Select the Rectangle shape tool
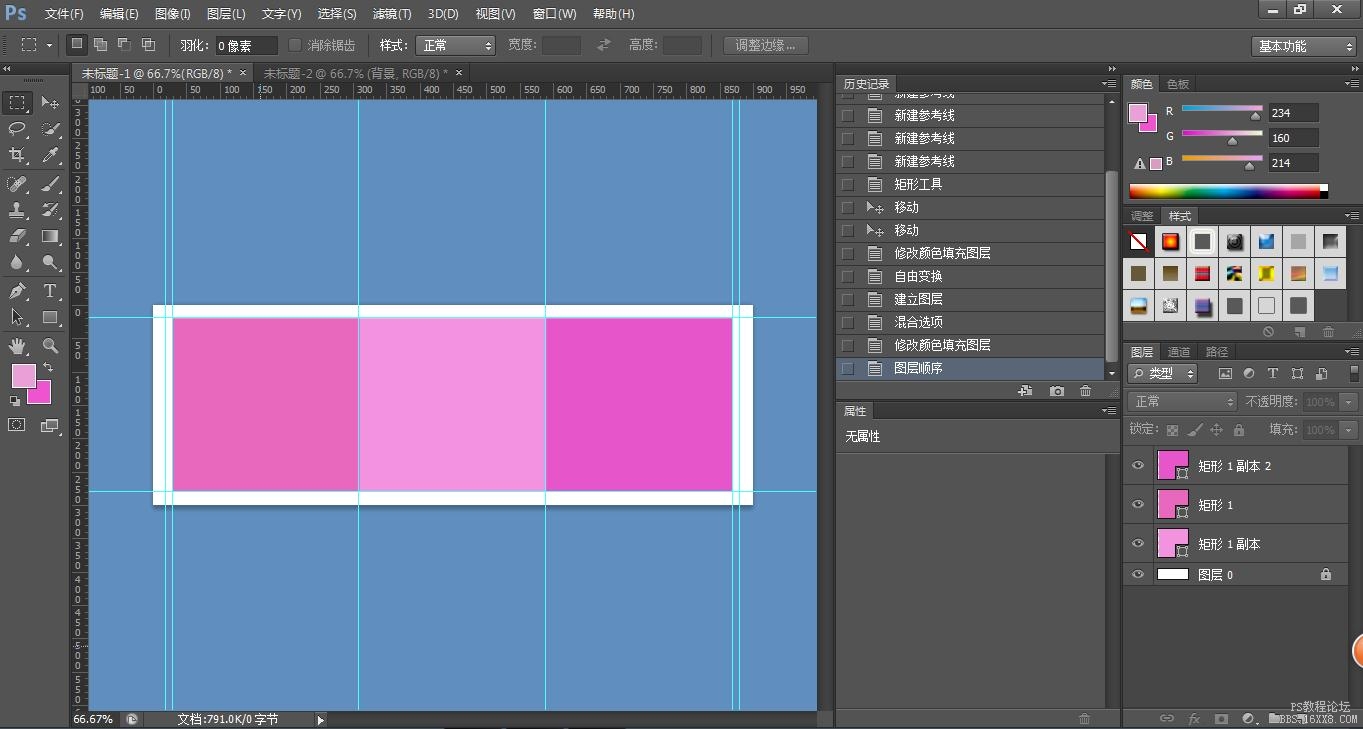Image resolution: width=1363 pixels, height=729 pixels. tap(50, 317)
